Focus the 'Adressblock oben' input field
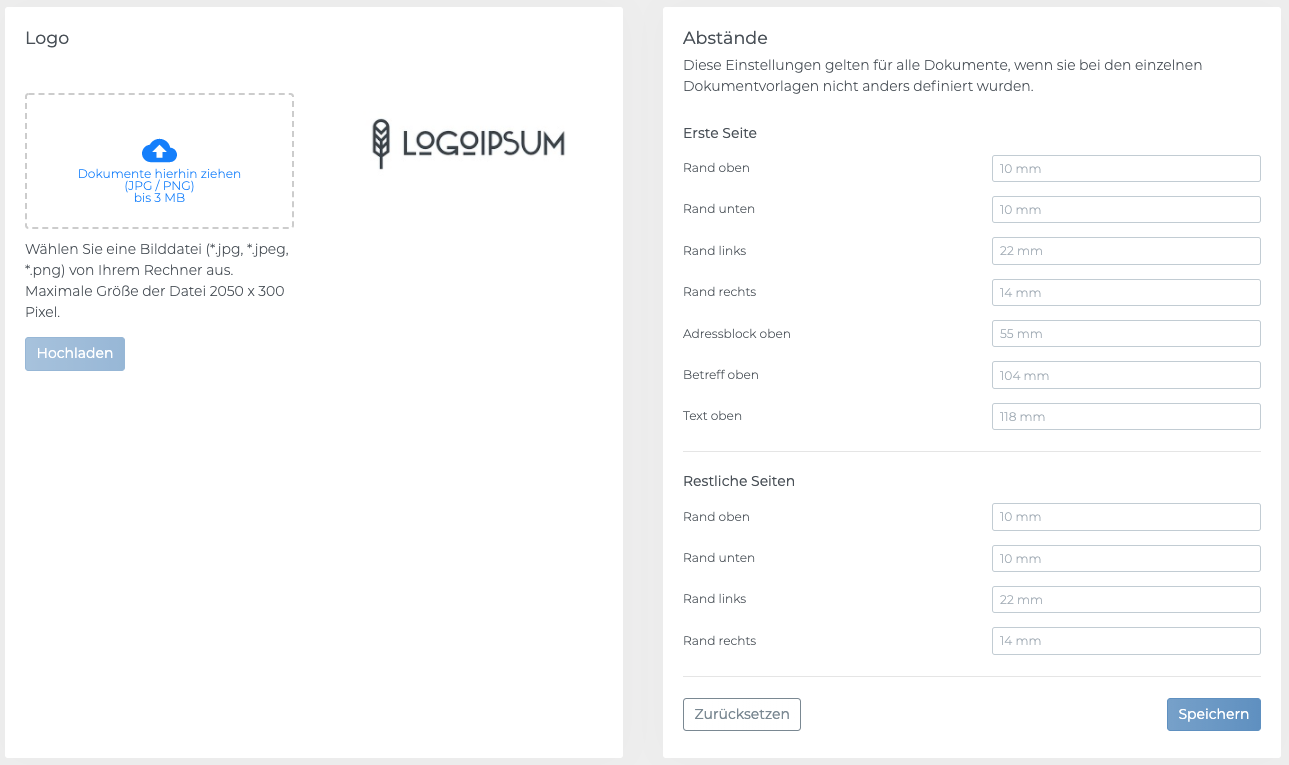The height and width of the screenshot is (765, 1289). [1125, 334]
